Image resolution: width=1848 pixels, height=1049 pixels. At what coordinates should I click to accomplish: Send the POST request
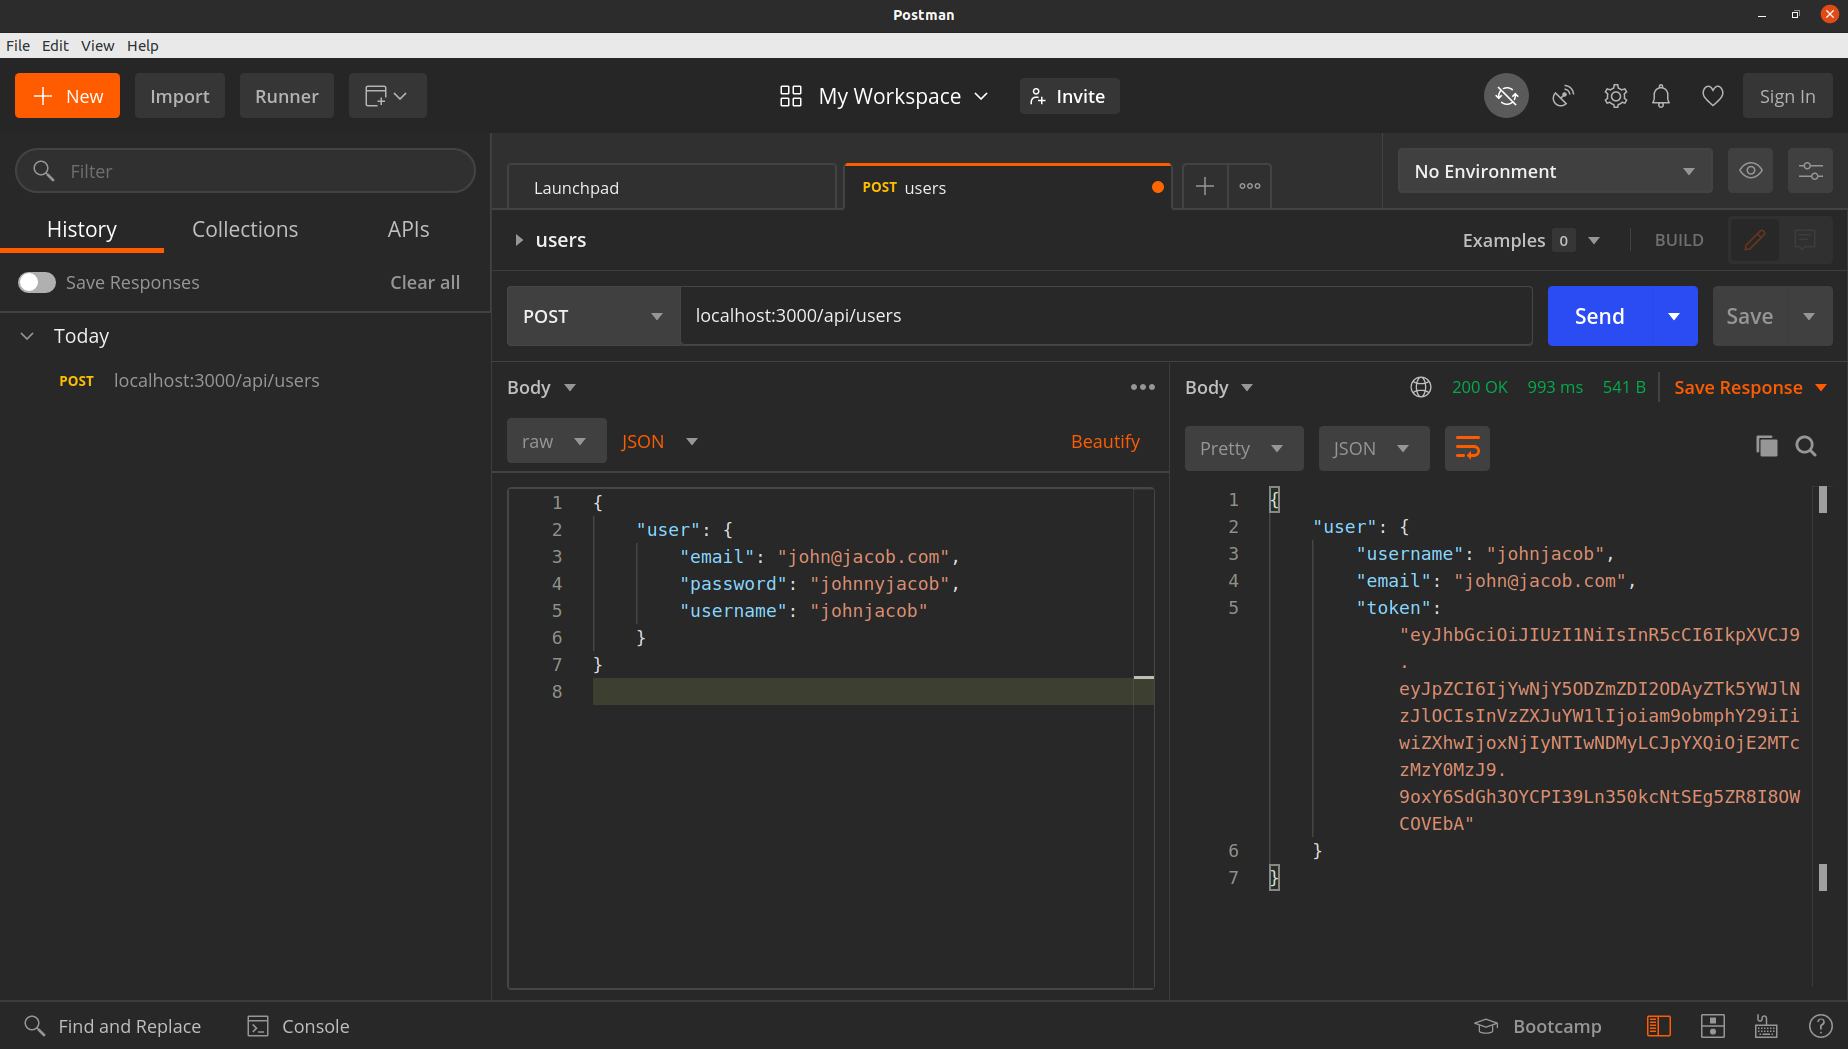[x=1600, y=316]
